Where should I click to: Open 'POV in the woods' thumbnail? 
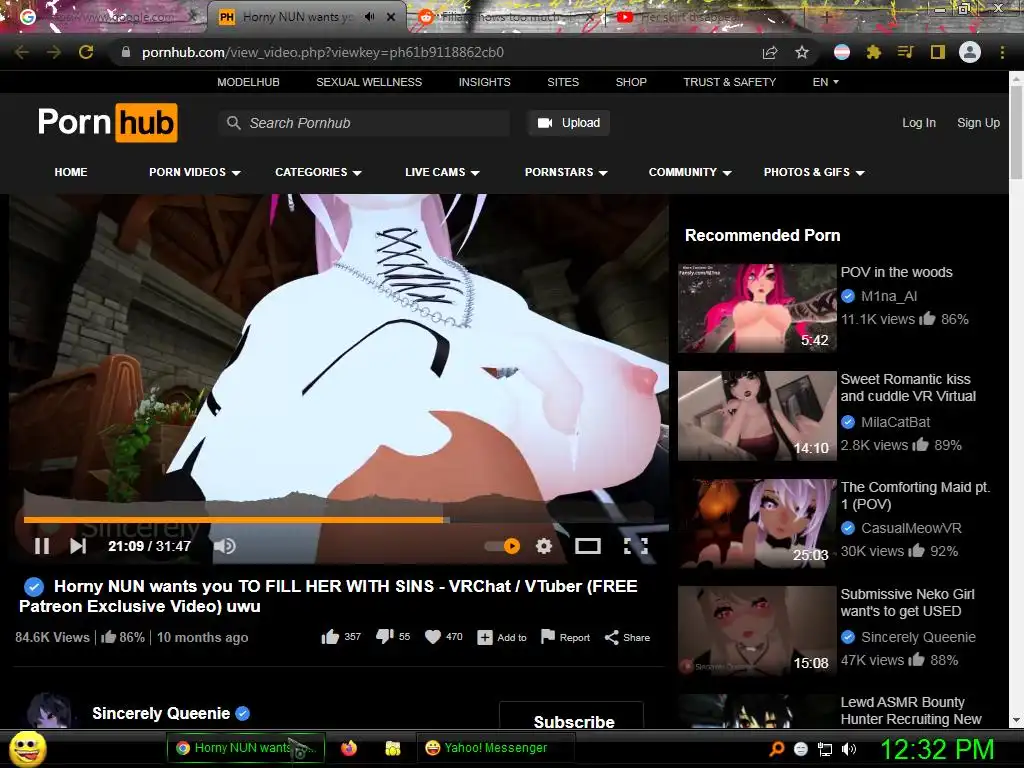(757, 308)
